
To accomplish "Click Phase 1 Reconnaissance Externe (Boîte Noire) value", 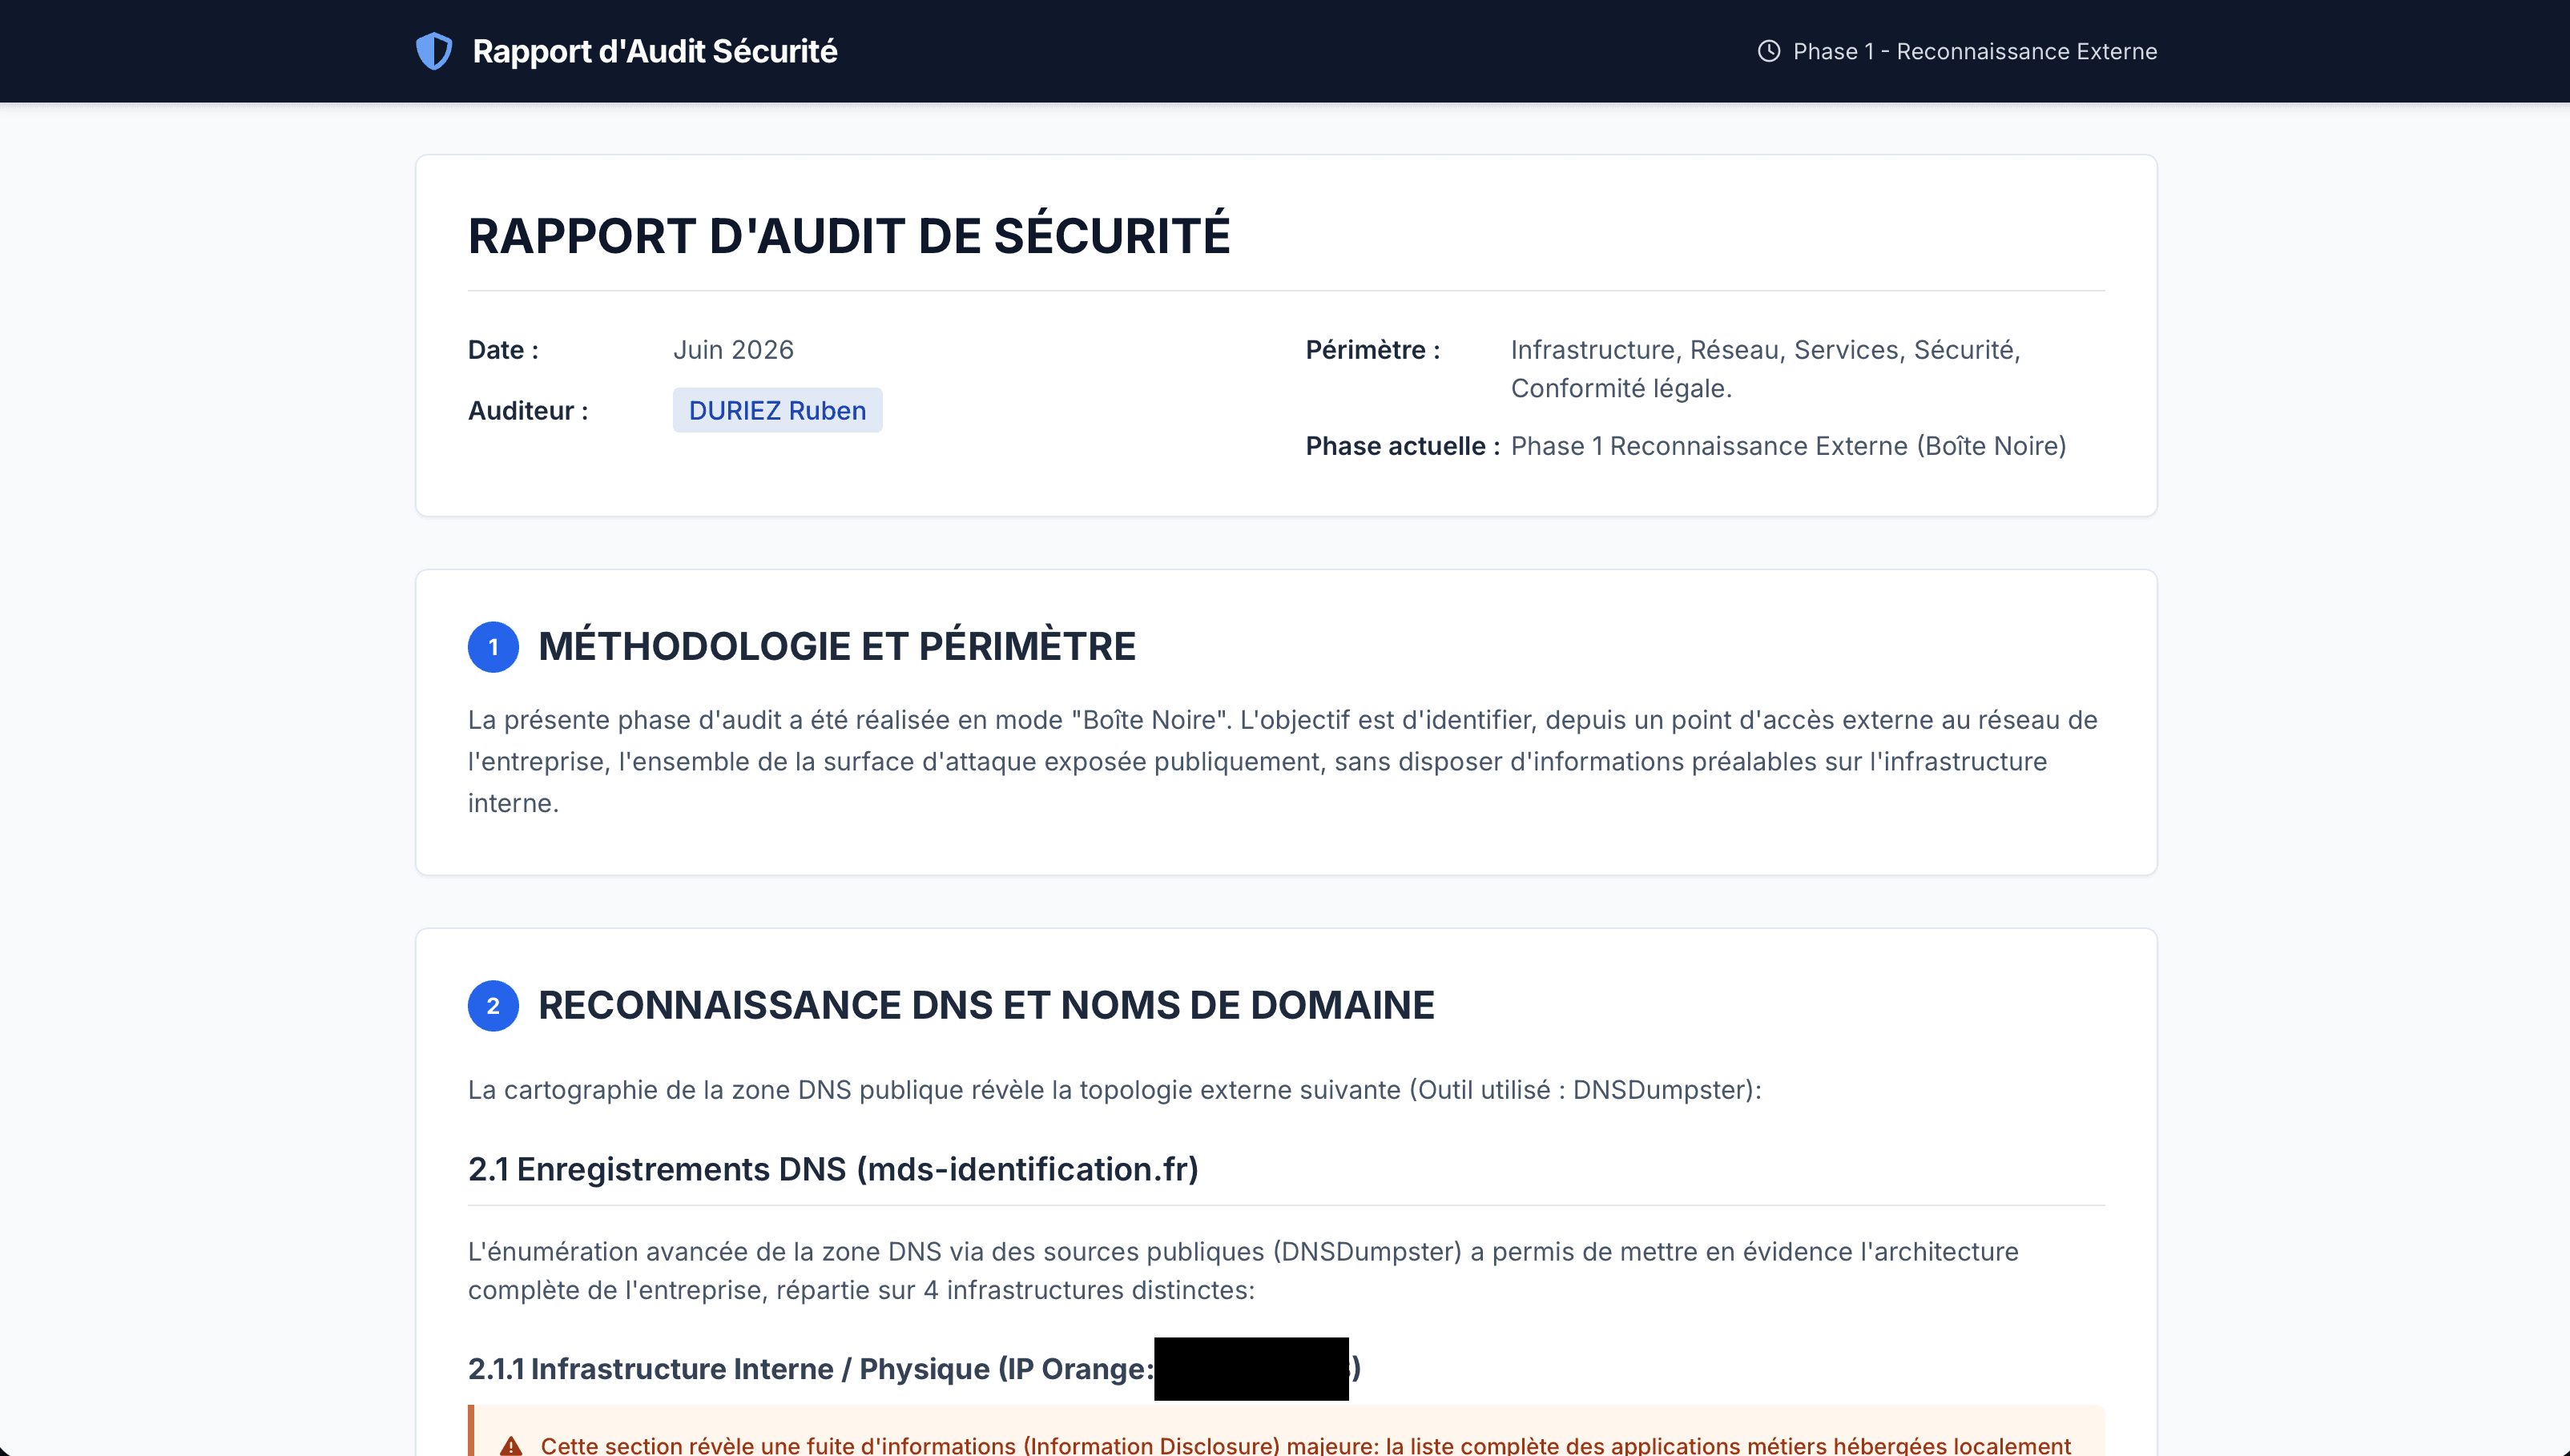I will [1788, 446].
